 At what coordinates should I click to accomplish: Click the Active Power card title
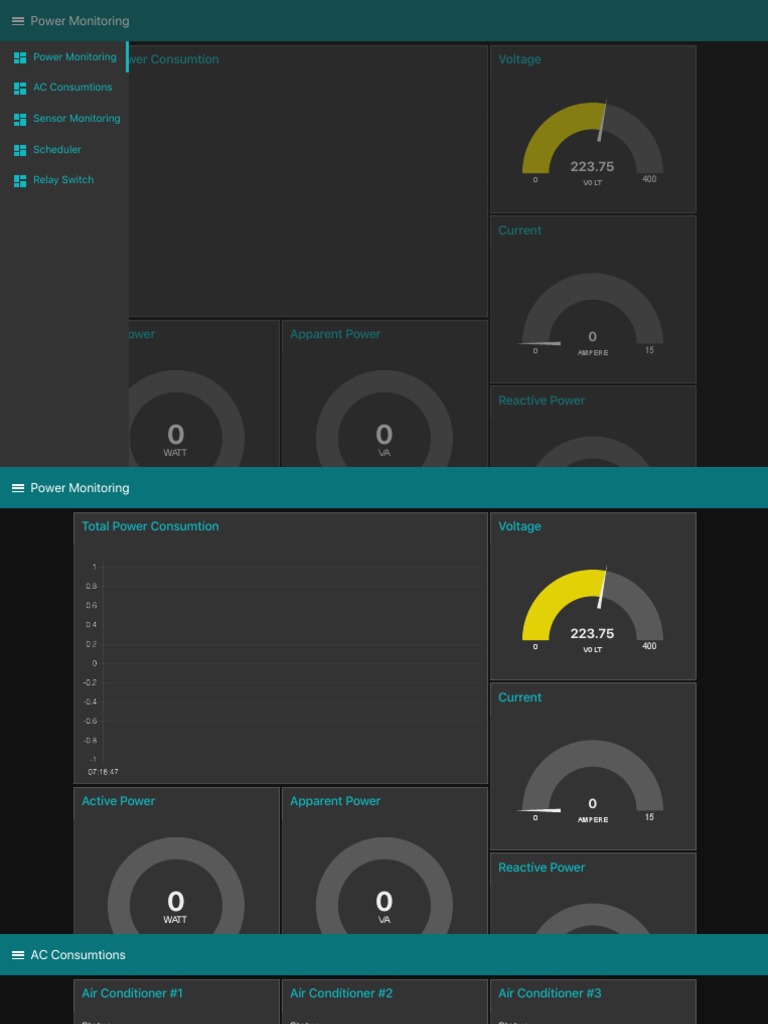coord(118,801)
